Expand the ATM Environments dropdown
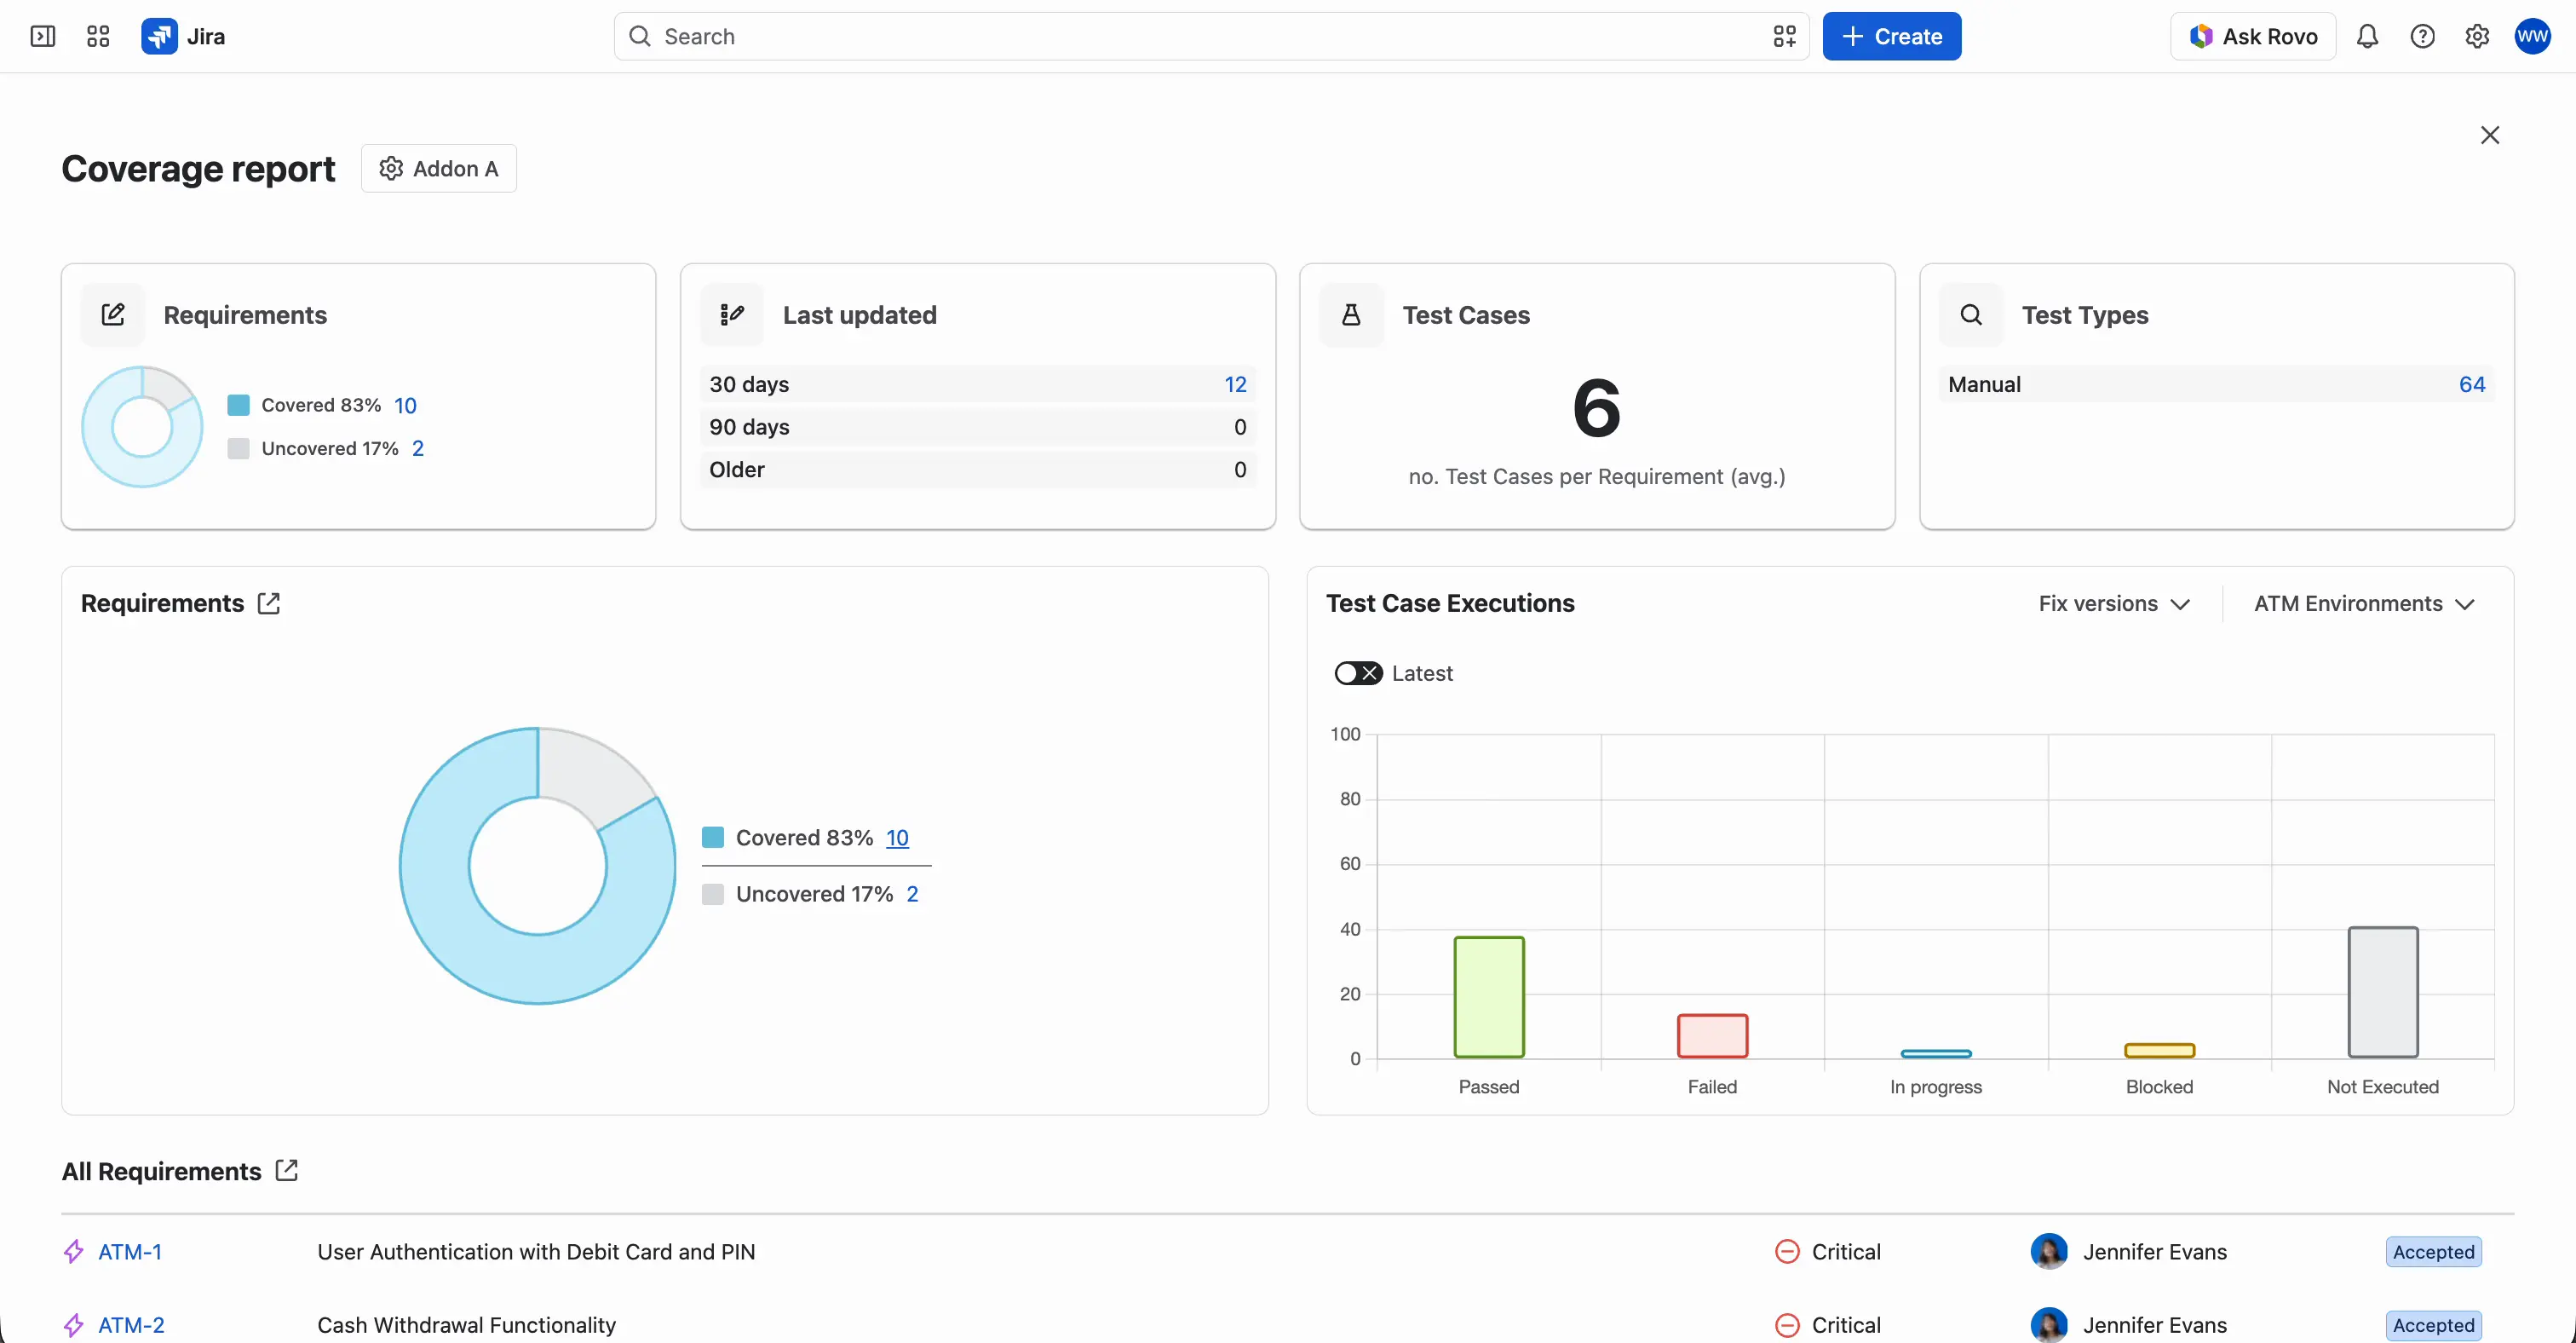The width and height of the screenshot is (2576, 1343). (2364, 604)
